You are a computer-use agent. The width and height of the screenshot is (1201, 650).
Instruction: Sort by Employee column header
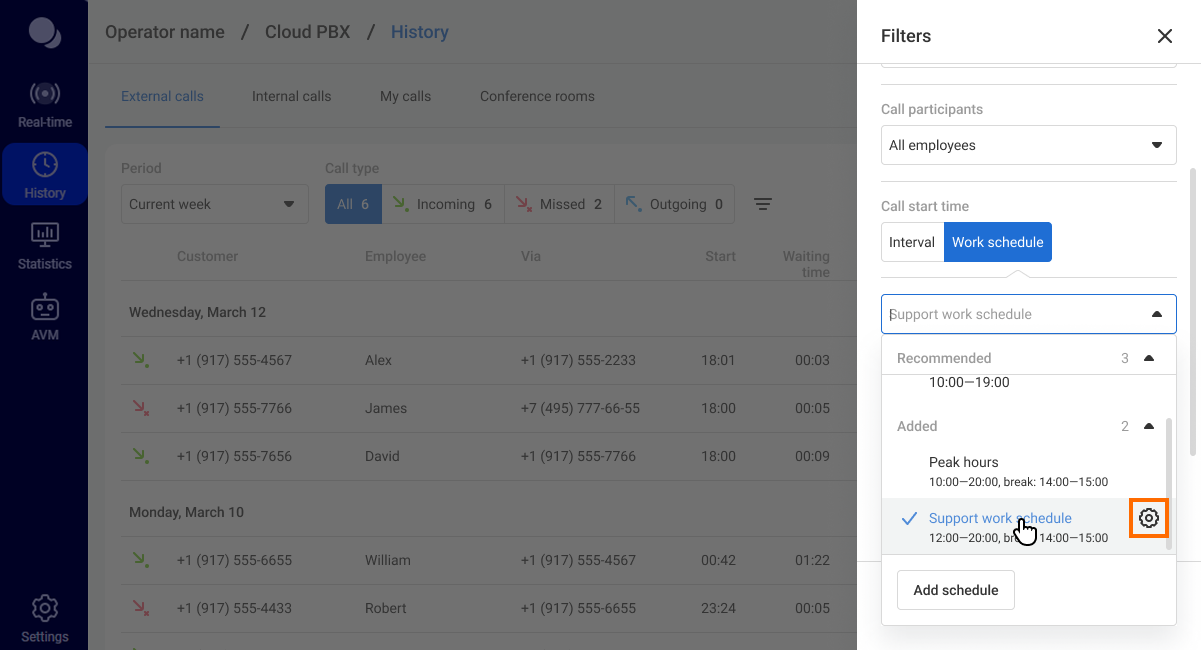click(x=395, y=256)
